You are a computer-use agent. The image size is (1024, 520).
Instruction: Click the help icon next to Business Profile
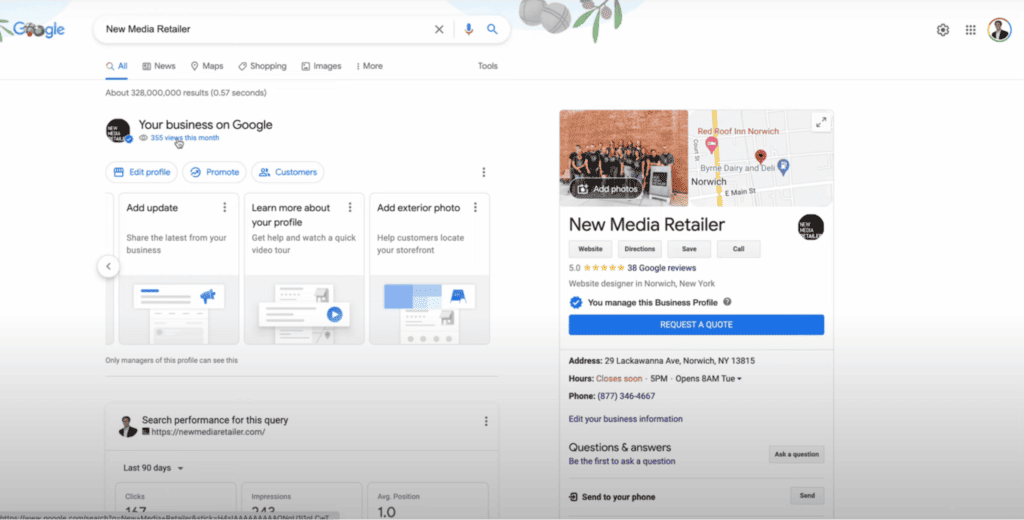pyautogui.click(x=727, y=302)
